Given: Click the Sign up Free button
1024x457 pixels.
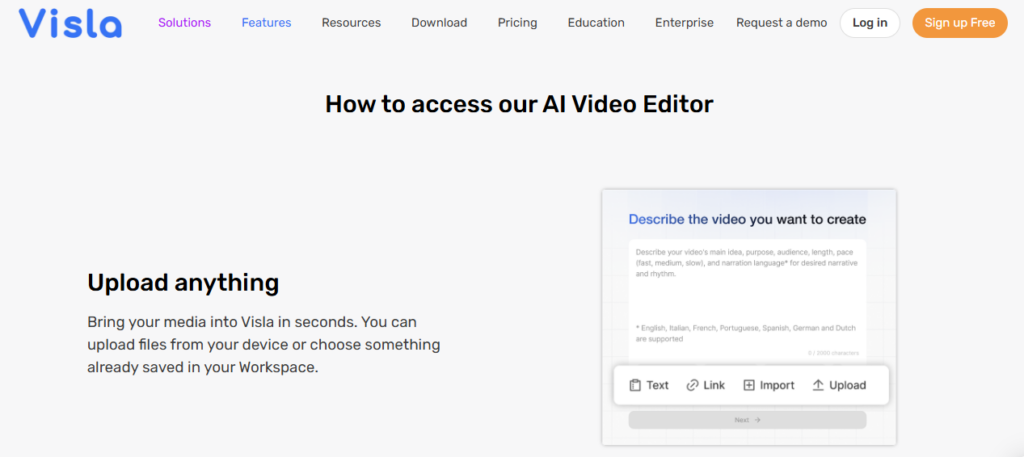Looking at the screenshot, I should click(x=960, y=23).
